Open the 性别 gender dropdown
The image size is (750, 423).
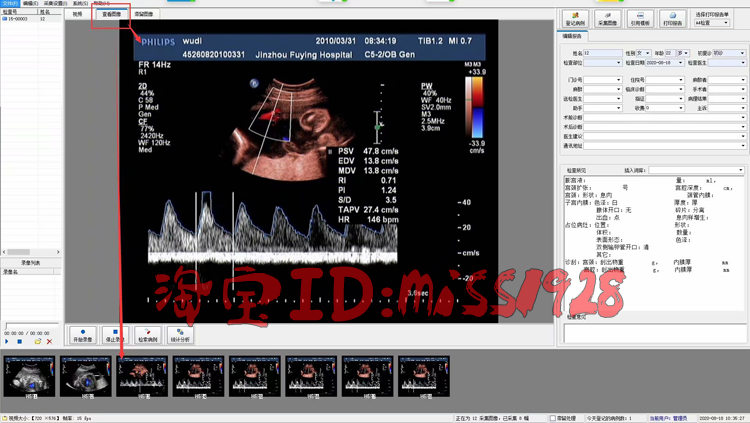(x=648, y=53)
